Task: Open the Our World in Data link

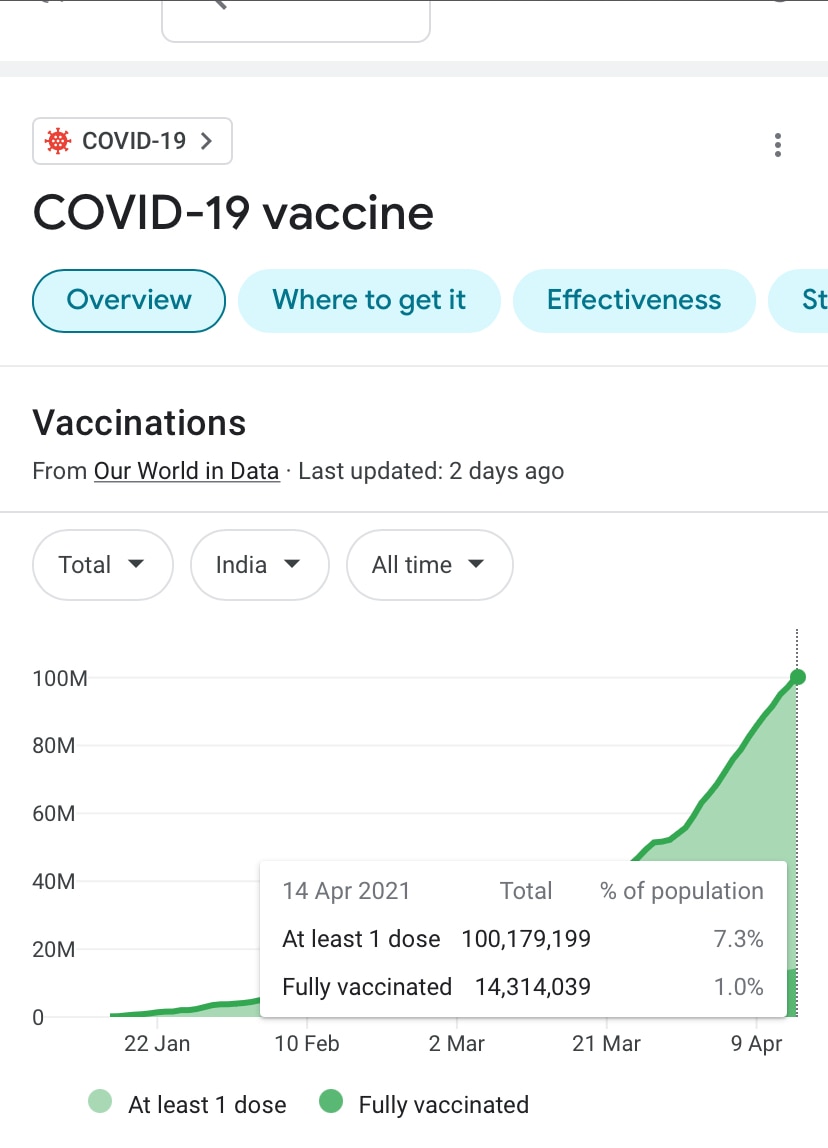Action: point(186,471)
